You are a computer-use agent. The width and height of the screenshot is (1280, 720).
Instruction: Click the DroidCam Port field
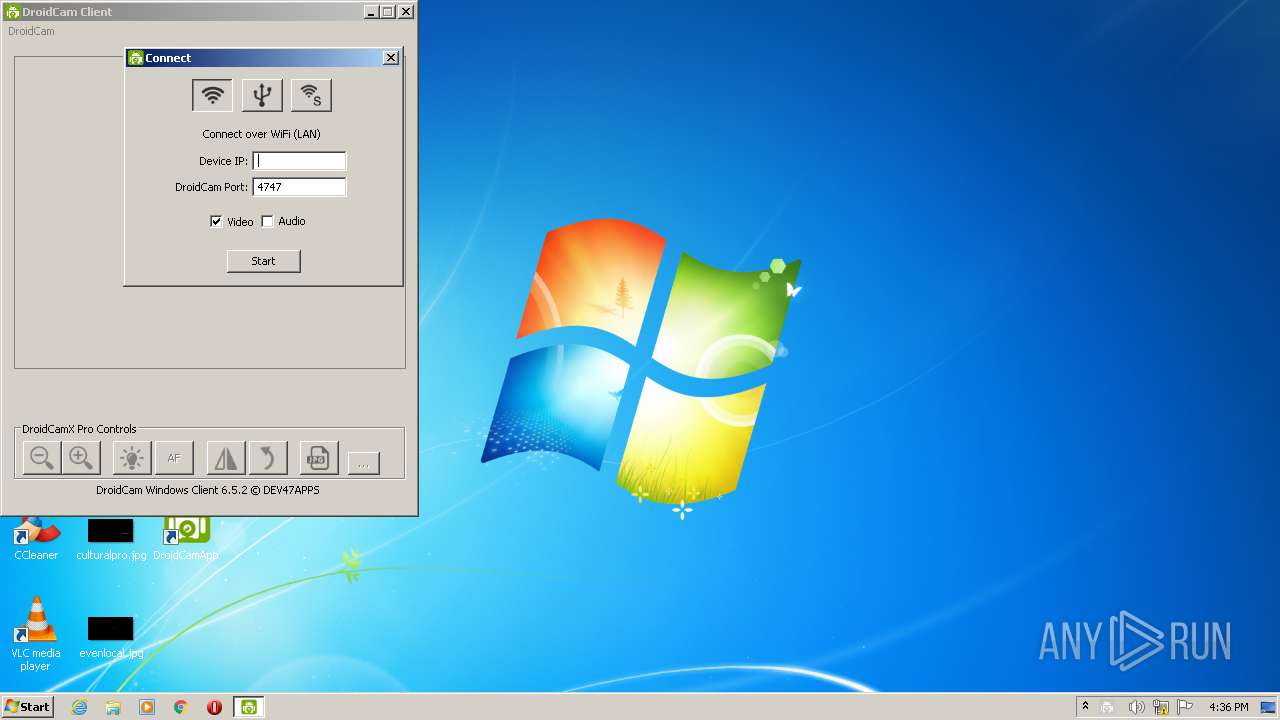coord(299,187)
